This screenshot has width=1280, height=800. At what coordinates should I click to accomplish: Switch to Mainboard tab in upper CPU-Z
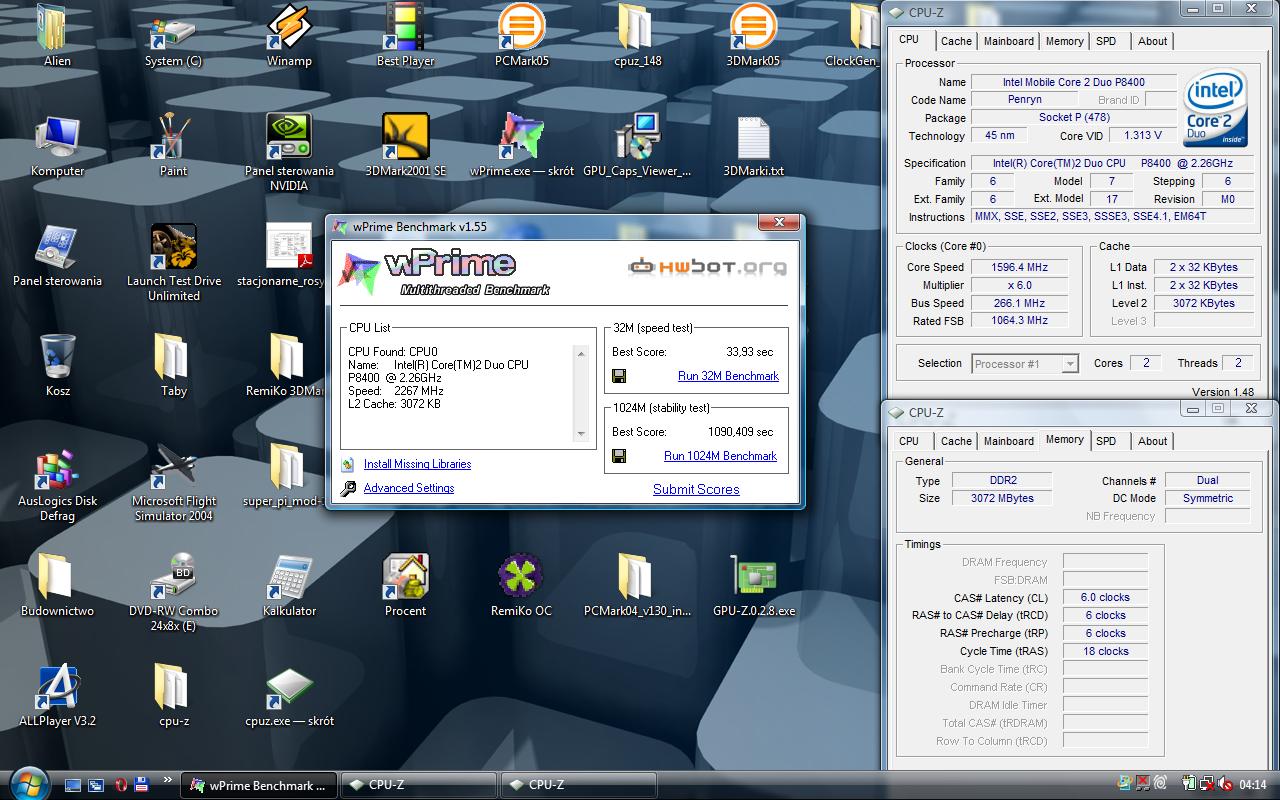click(x=1008, y=41)
